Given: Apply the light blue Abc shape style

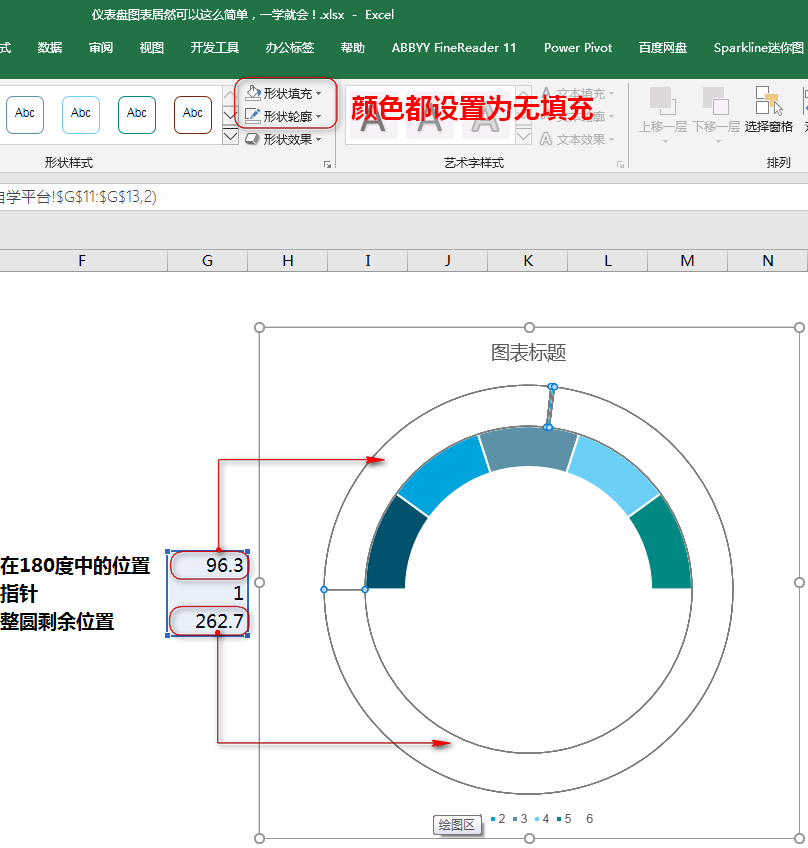Looking at the screenshot, I should [x=81, y=114].
